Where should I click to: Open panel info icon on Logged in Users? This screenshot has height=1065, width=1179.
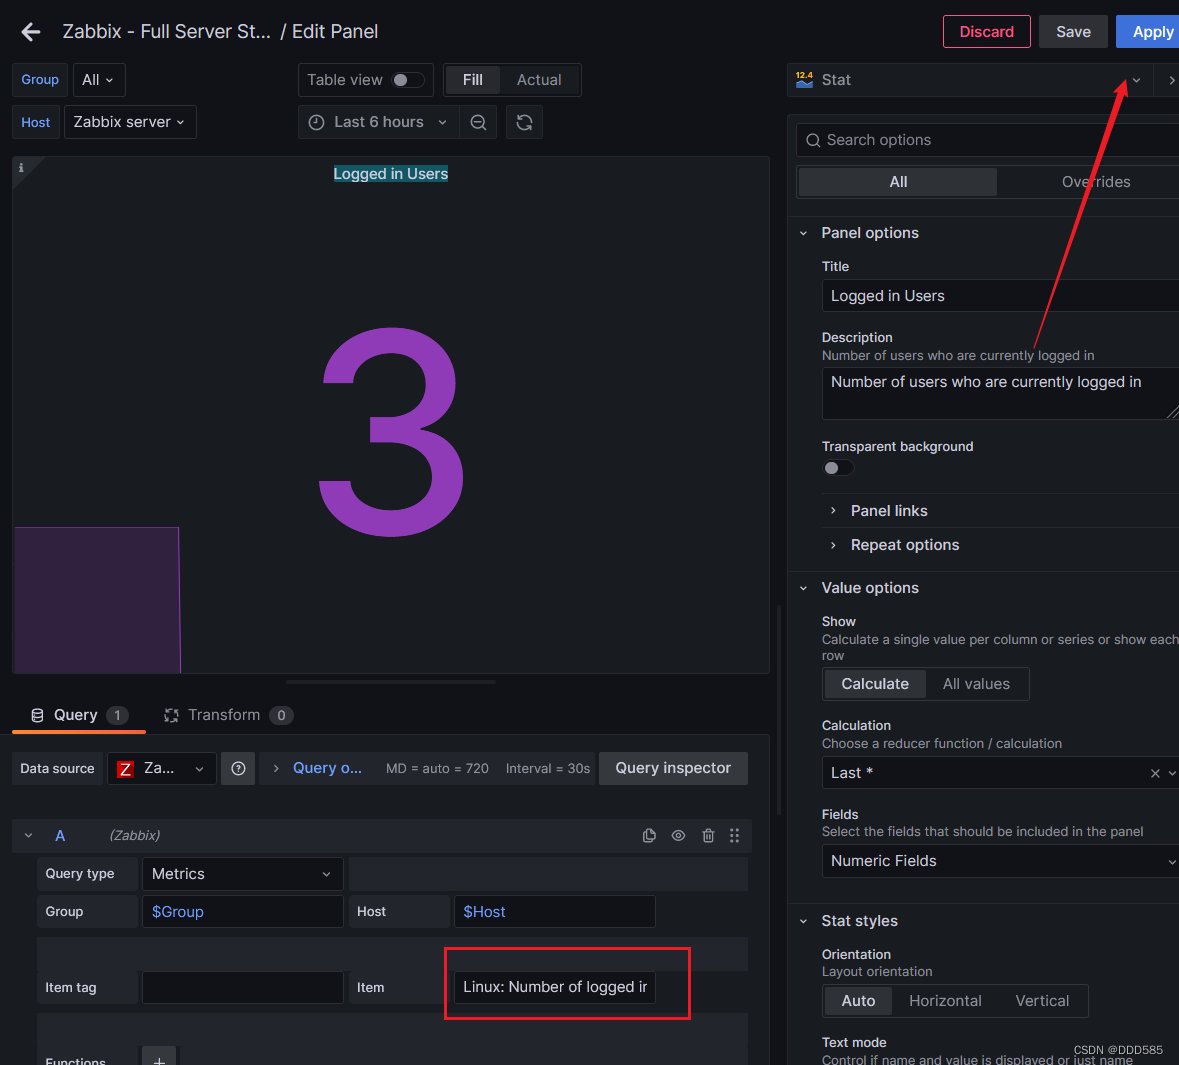click(x=21, y=168)
